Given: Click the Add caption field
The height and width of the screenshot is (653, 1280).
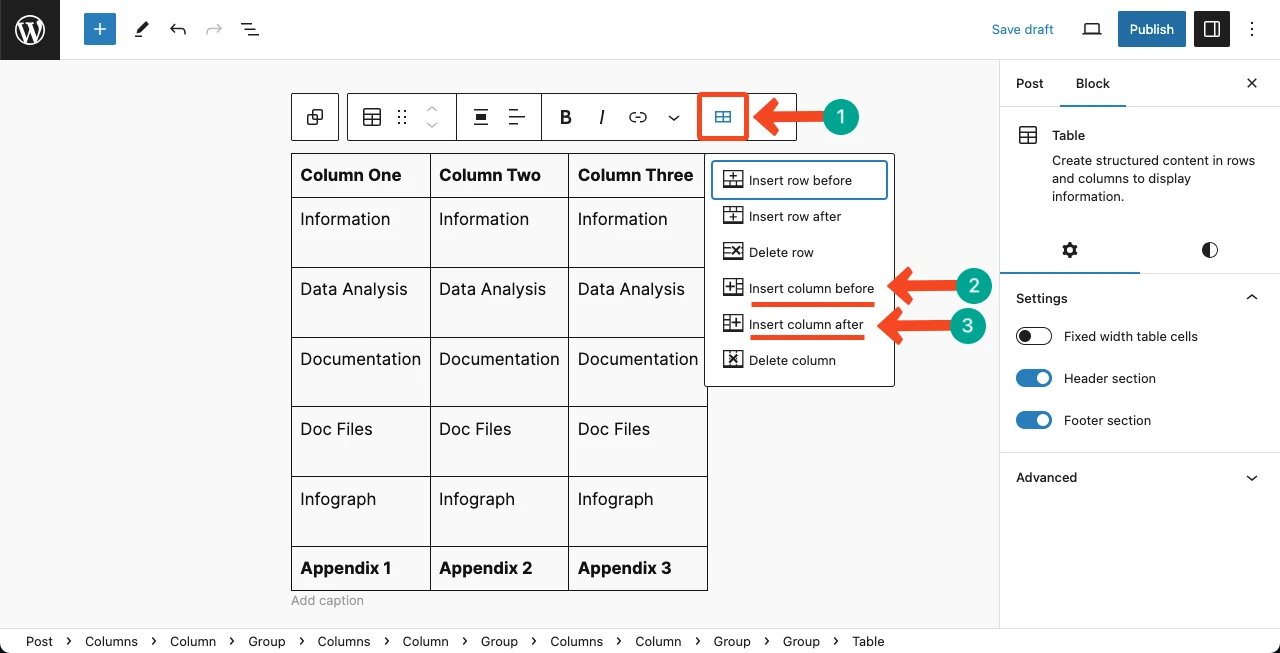Looking at the screenshot, I should point(327,601).
